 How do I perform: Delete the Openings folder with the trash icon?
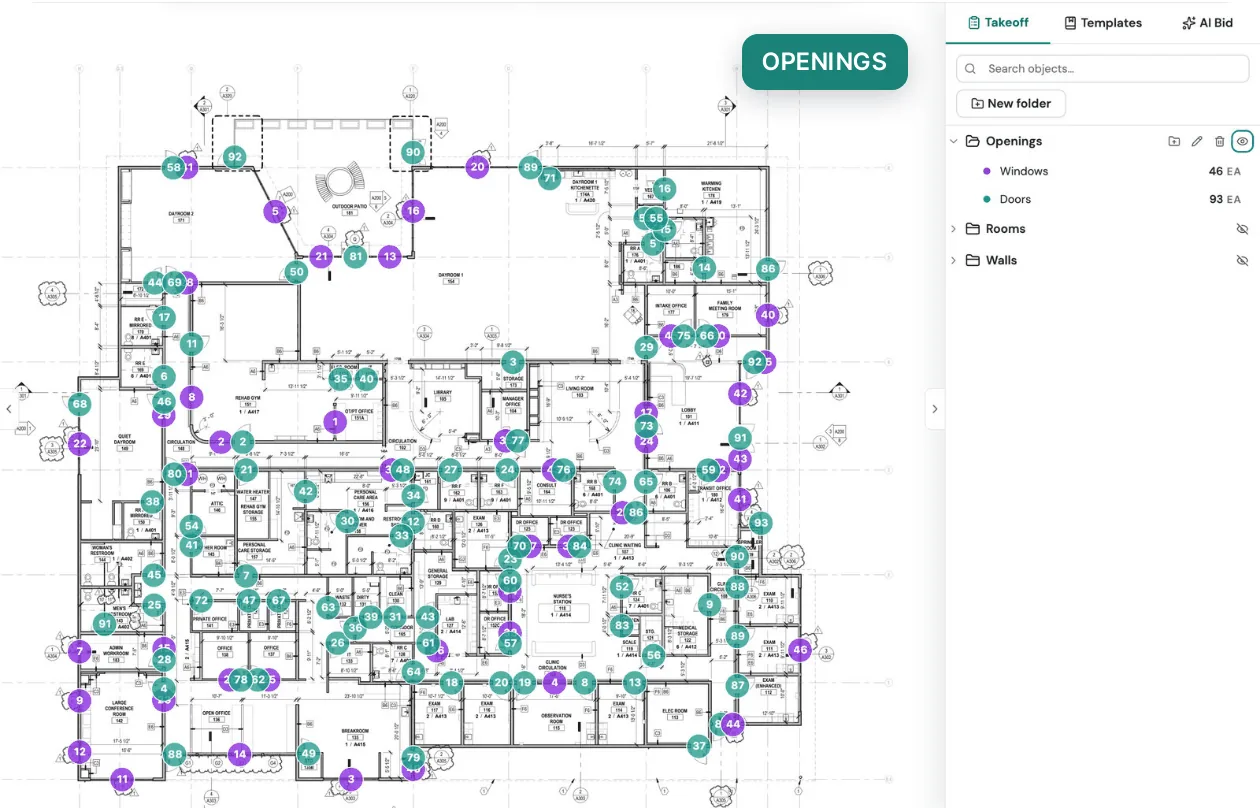click(x=1219, y=142)
